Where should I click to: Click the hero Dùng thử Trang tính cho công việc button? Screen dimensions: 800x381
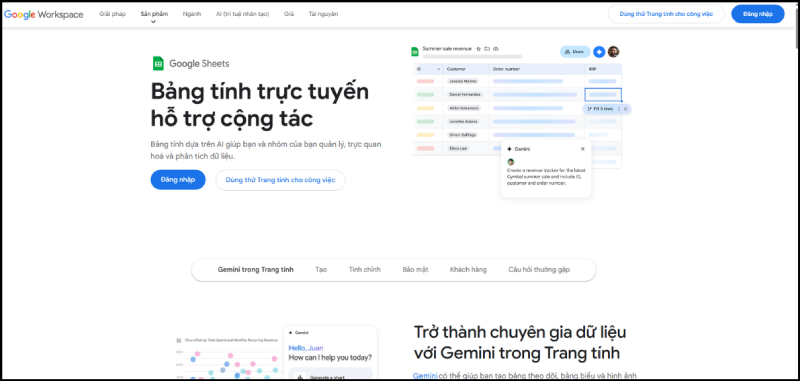pos(281,180)
